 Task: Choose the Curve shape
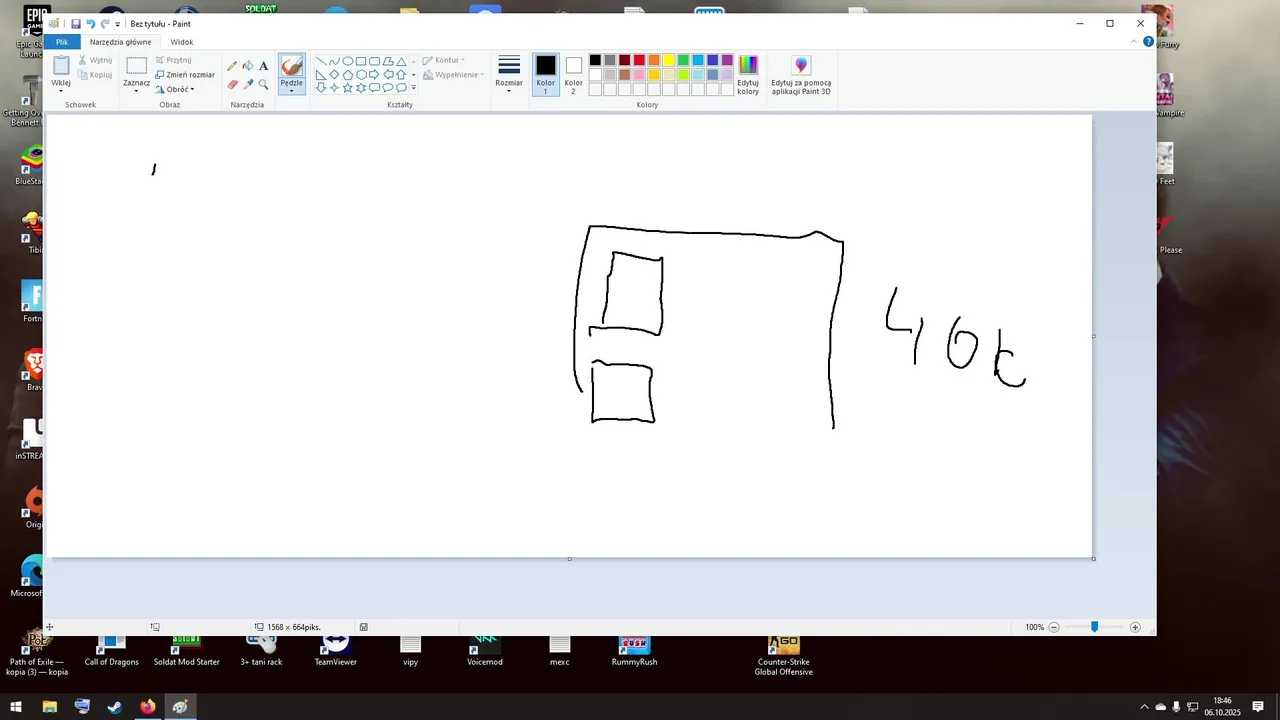pyautogui.click(x=334, y=61)
